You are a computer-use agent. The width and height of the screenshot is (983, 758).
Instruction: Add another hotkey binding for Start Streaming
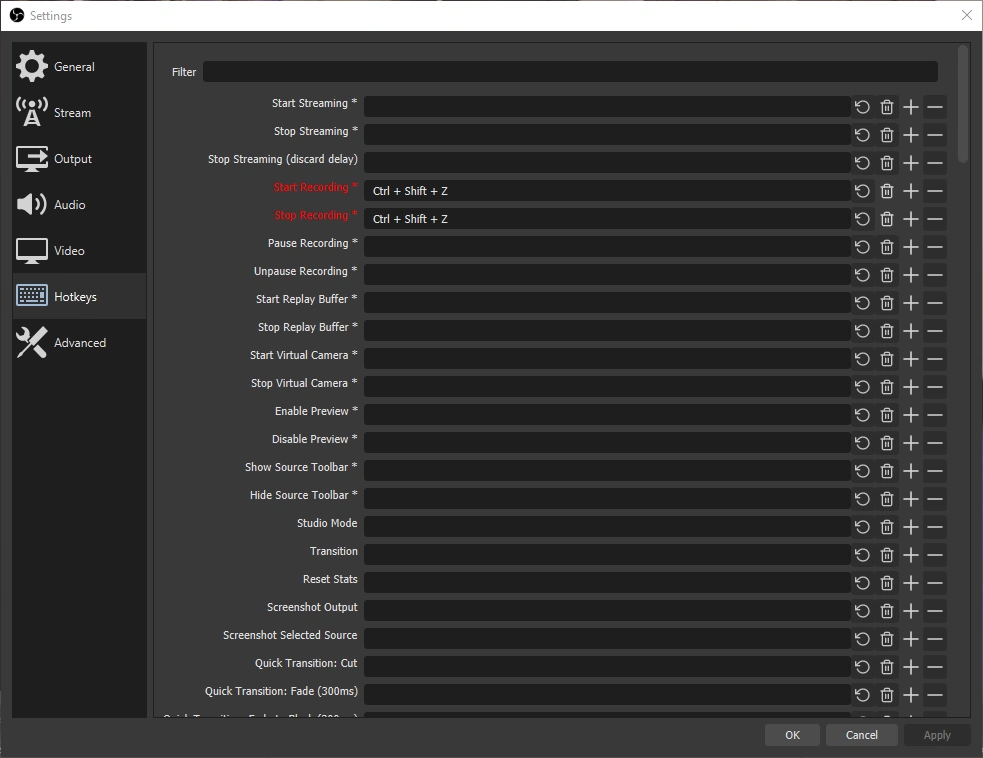tap(911, 107)
